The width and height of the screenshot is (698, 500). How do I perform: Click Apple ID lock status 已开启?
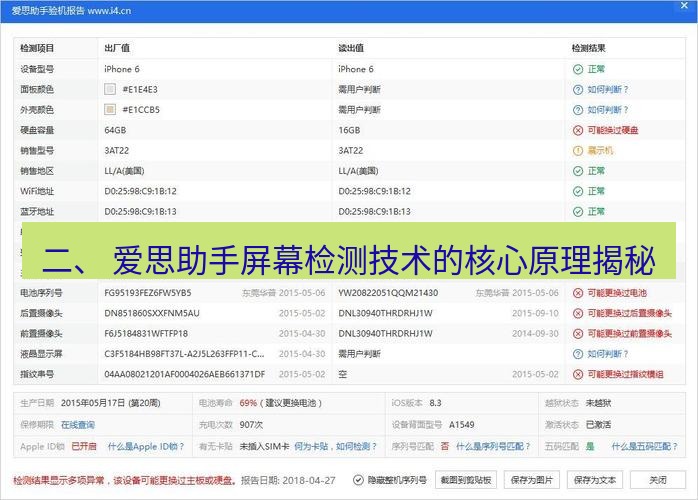pos(84,446)
